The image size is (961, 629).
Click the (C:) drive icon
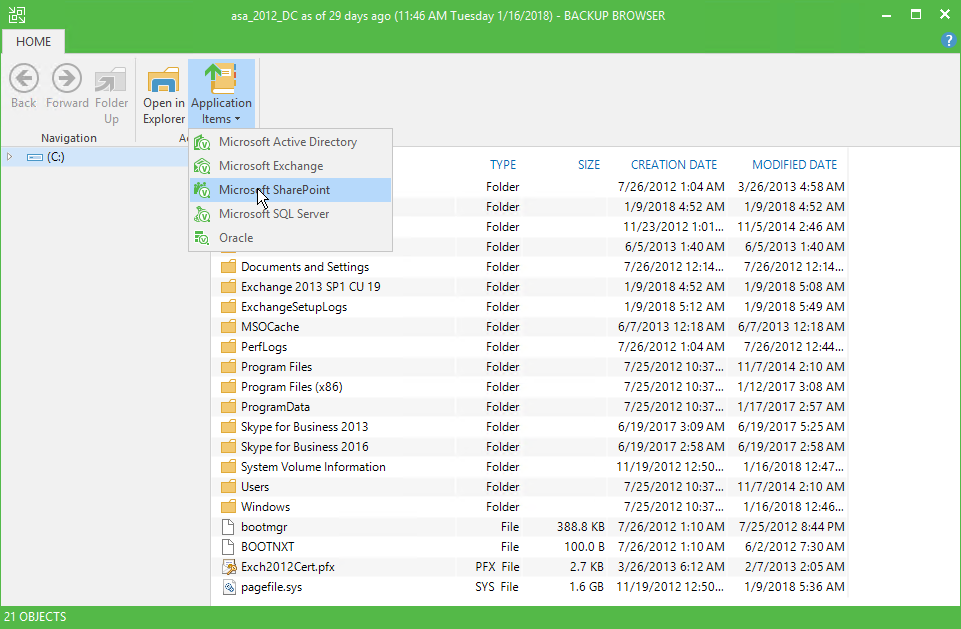click(35, 158)
